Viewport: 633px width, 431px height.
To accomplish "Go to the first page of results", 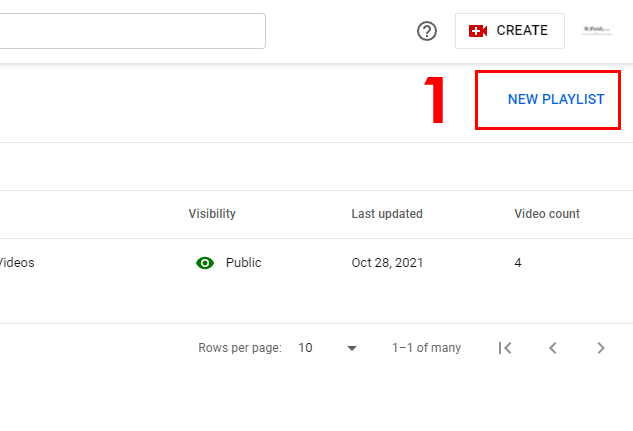I will click(505, 348).
